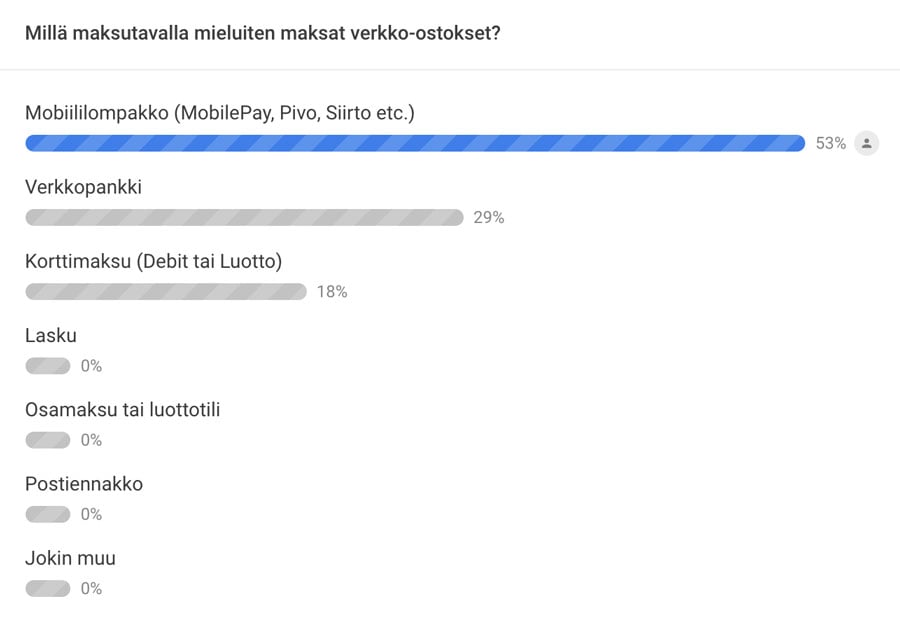This screenshot has width=900, height=619.
Task: Select the Mobiililompakko poll option label
Action: tap(220, 113)
